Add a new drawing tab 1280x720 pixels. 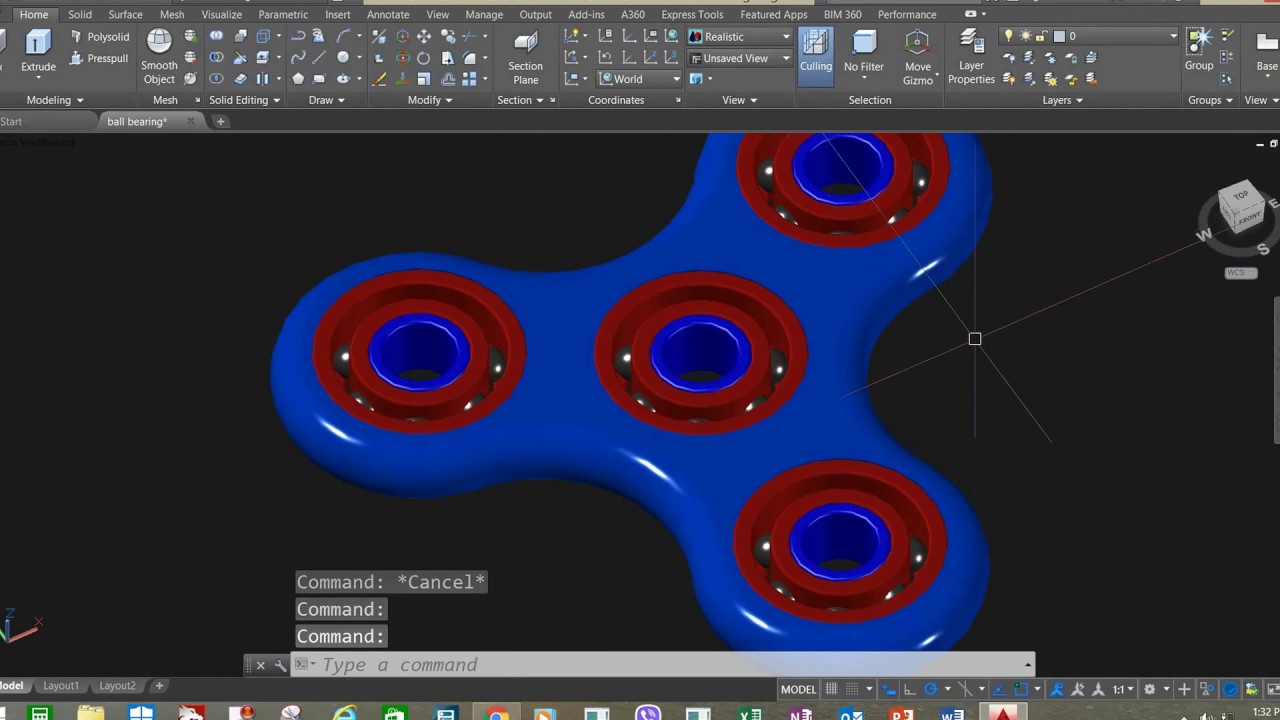click(x=221, y=122)
